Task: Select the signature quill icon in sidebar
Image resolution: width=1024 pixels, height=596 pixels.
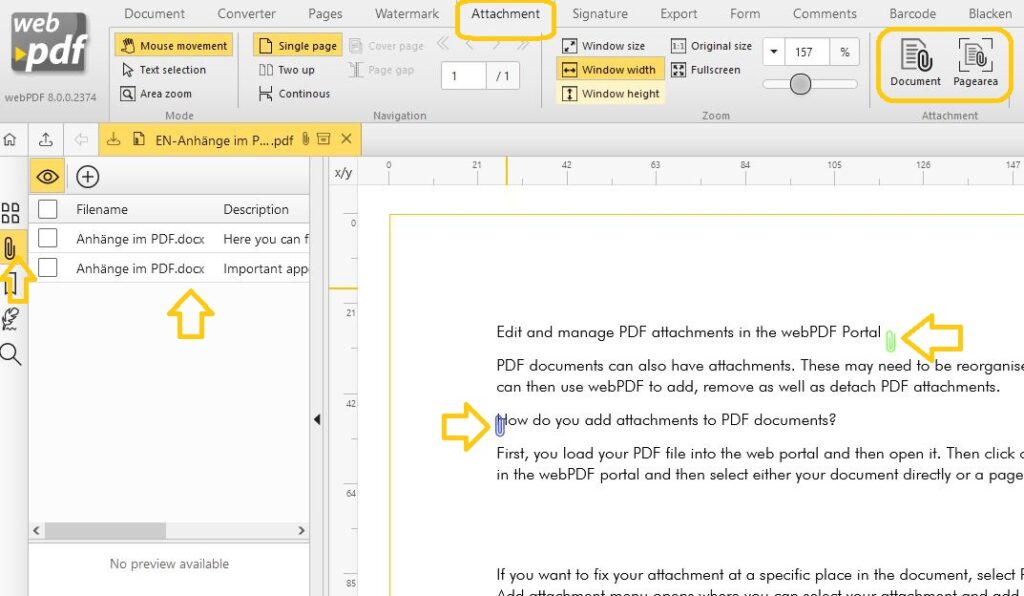Action: coord(11,318)
